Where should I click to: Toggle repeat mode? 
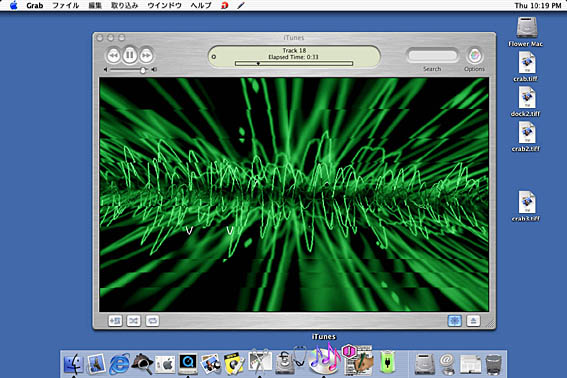point(152,320)
